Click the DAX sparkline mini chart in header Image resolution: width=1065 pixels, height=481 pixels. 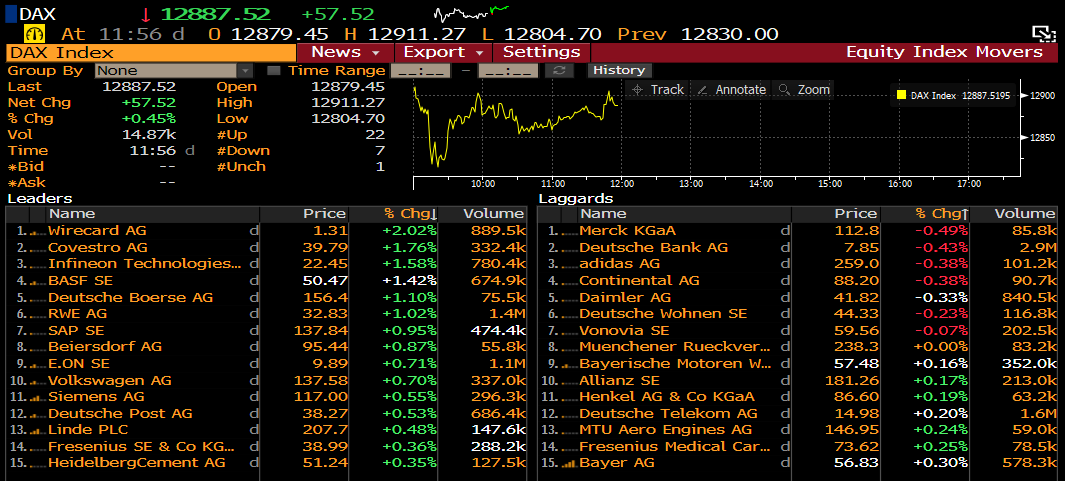click(472, 13)
